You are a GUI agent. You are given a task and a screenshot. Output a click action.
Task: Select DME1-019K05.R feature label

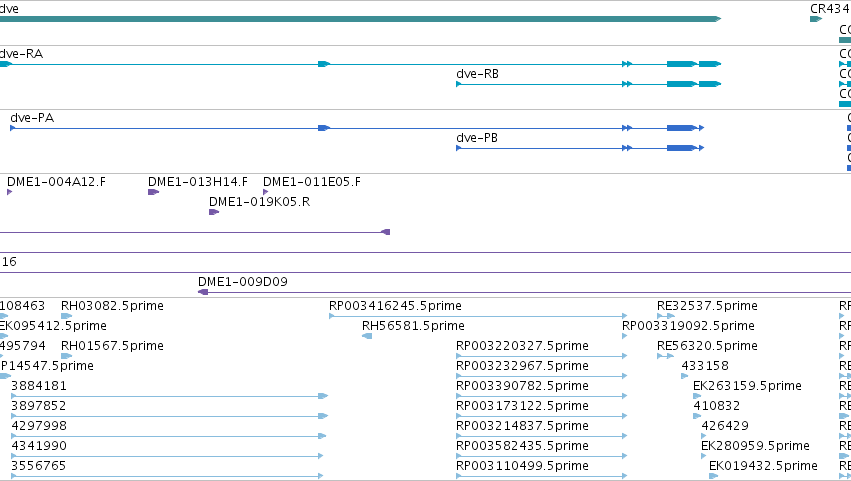click(259, 202)
